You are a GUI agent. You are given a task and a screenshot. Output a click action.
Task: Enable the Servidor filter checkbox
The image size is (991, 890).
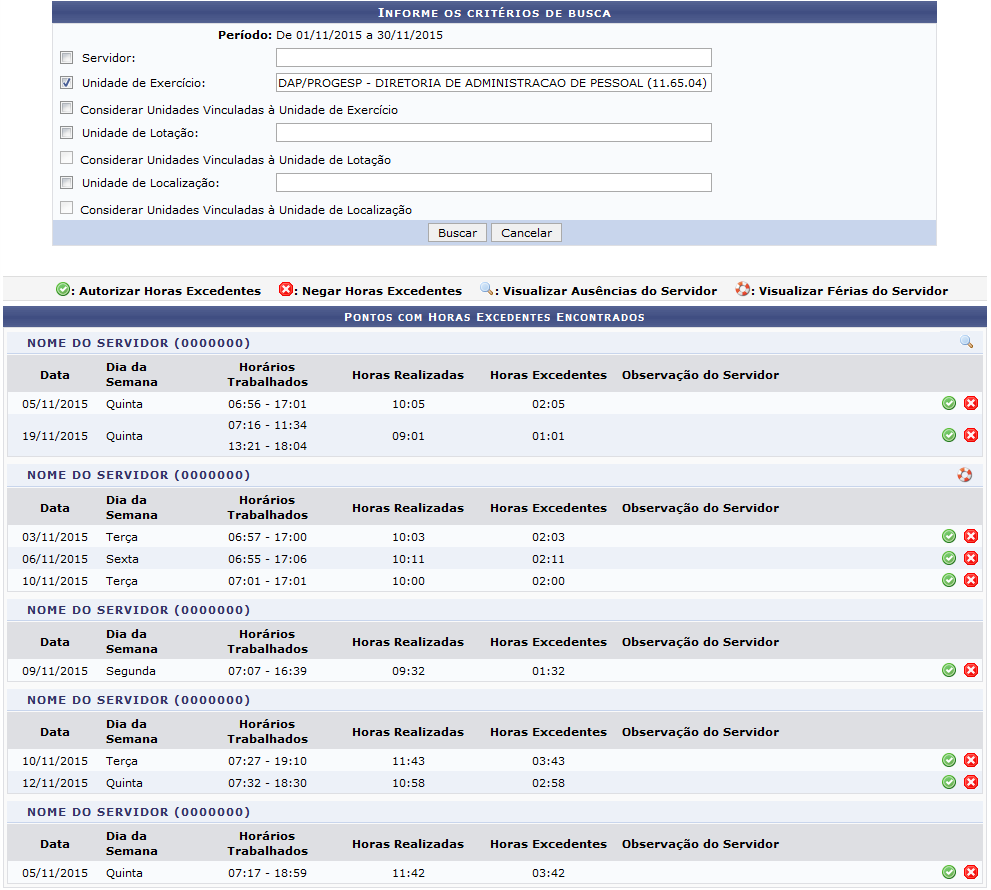tap(67, 58)
